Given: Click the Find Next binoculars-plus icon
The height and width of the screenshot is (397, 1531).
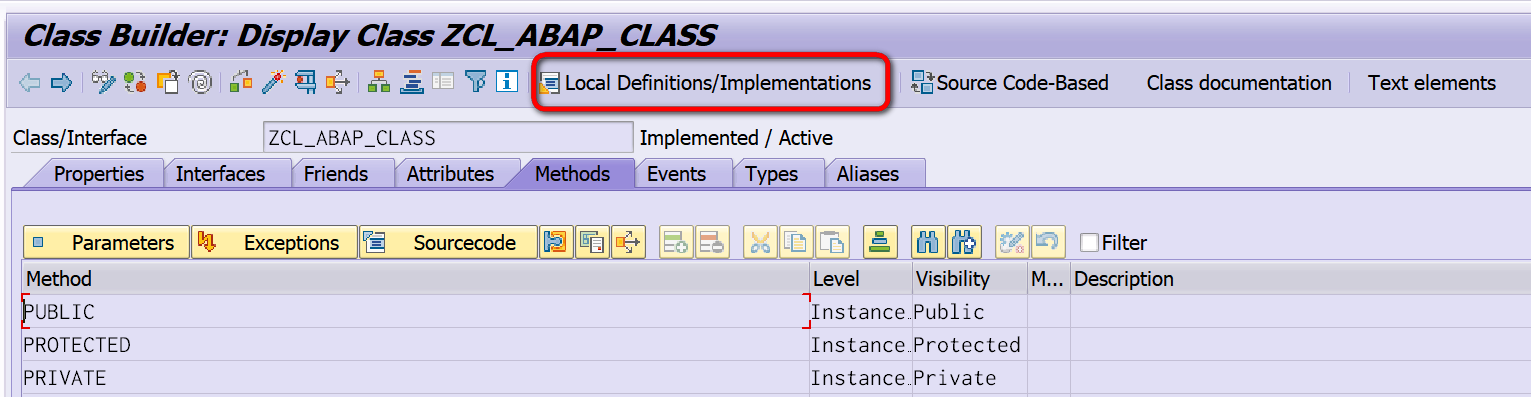Looking at the screenshot, I should click(964, 242).
